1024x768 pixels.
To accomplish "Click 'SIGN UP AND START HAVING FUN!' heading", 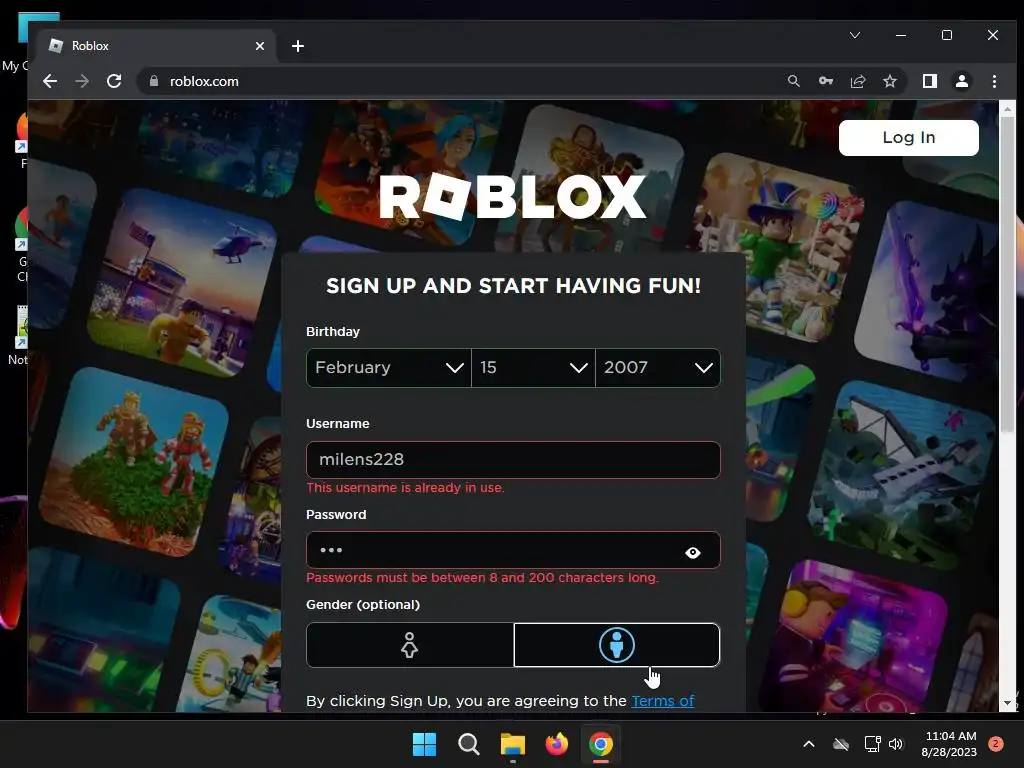I will click(x=513, y=286).
